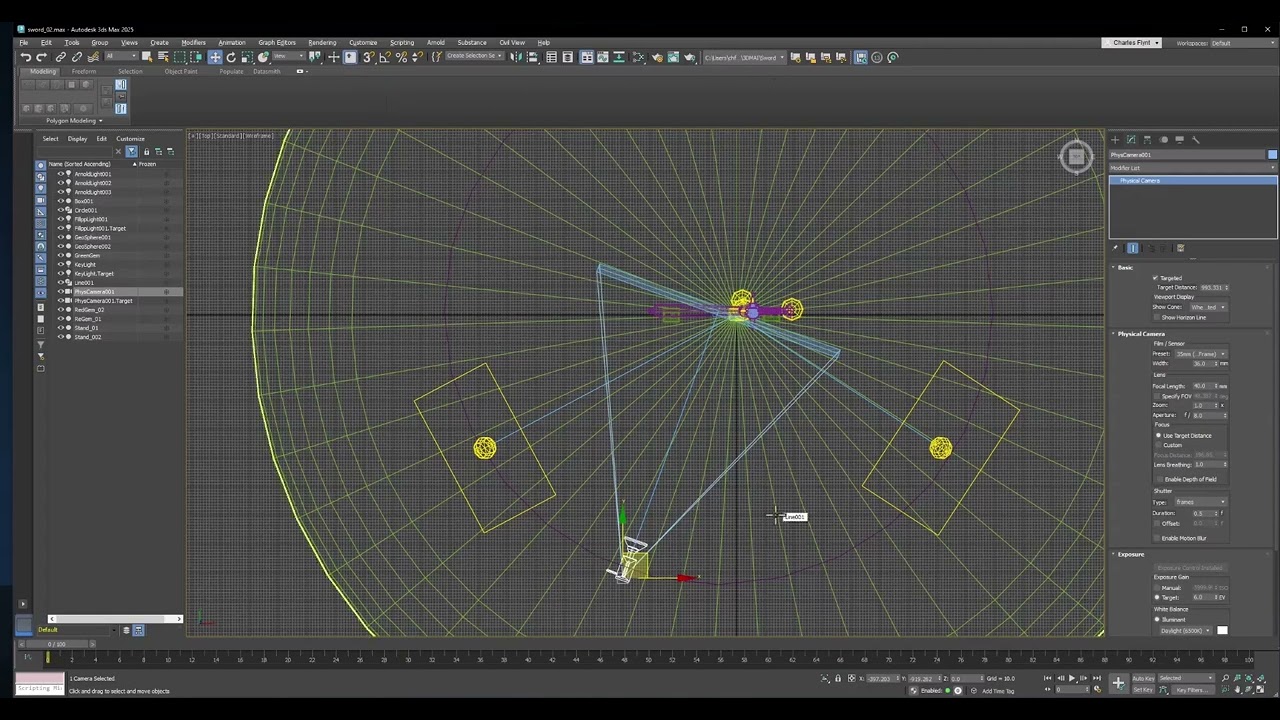Click the Select by Name toolbar icon
This screenshot has height=720, width=1280.
[162, 57]
